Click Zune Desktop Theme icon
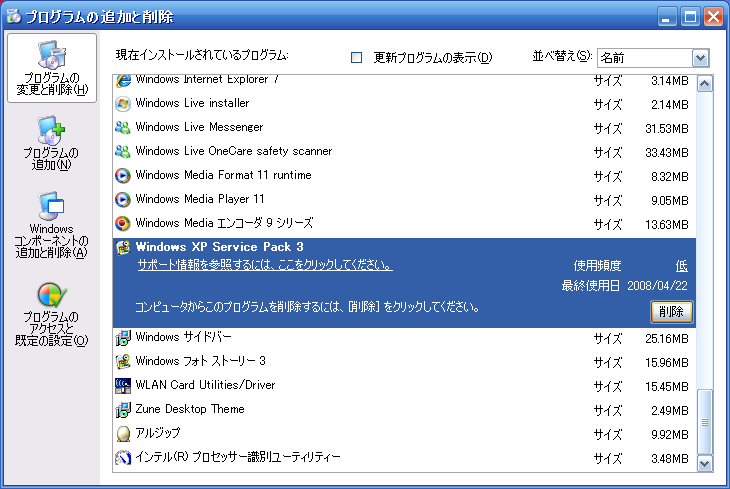730x489 pixels. 123,410
